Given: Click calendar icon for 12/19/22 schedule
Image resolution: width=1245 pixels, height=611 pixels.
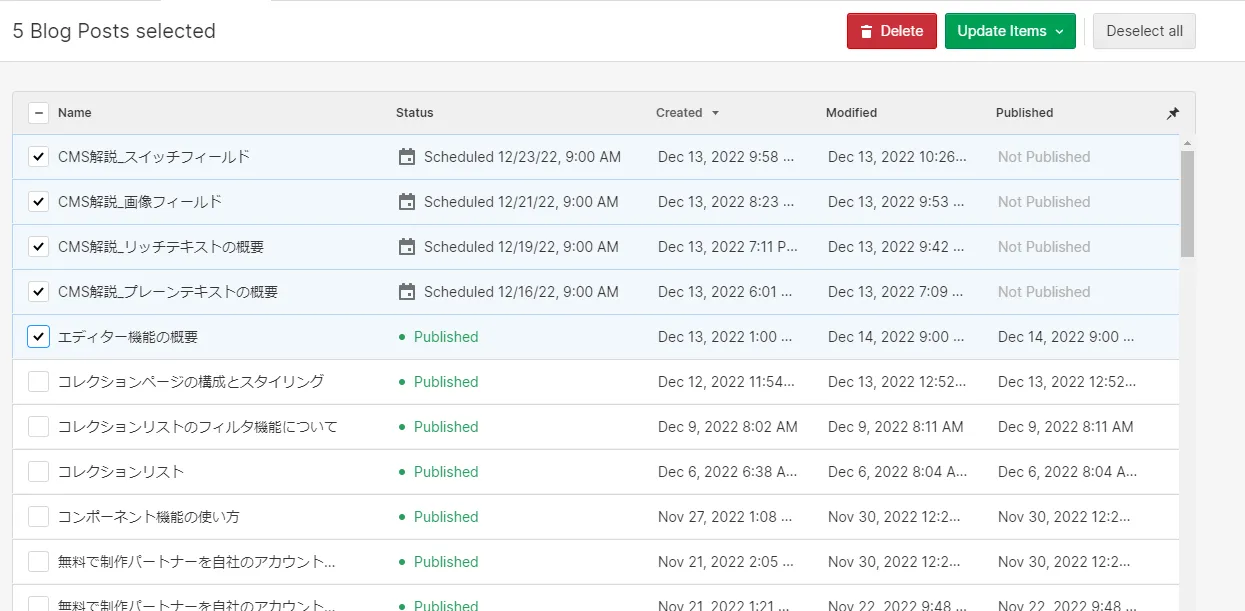Looking at the screenshot, I should pyautogui.click(x=406, y=247).
